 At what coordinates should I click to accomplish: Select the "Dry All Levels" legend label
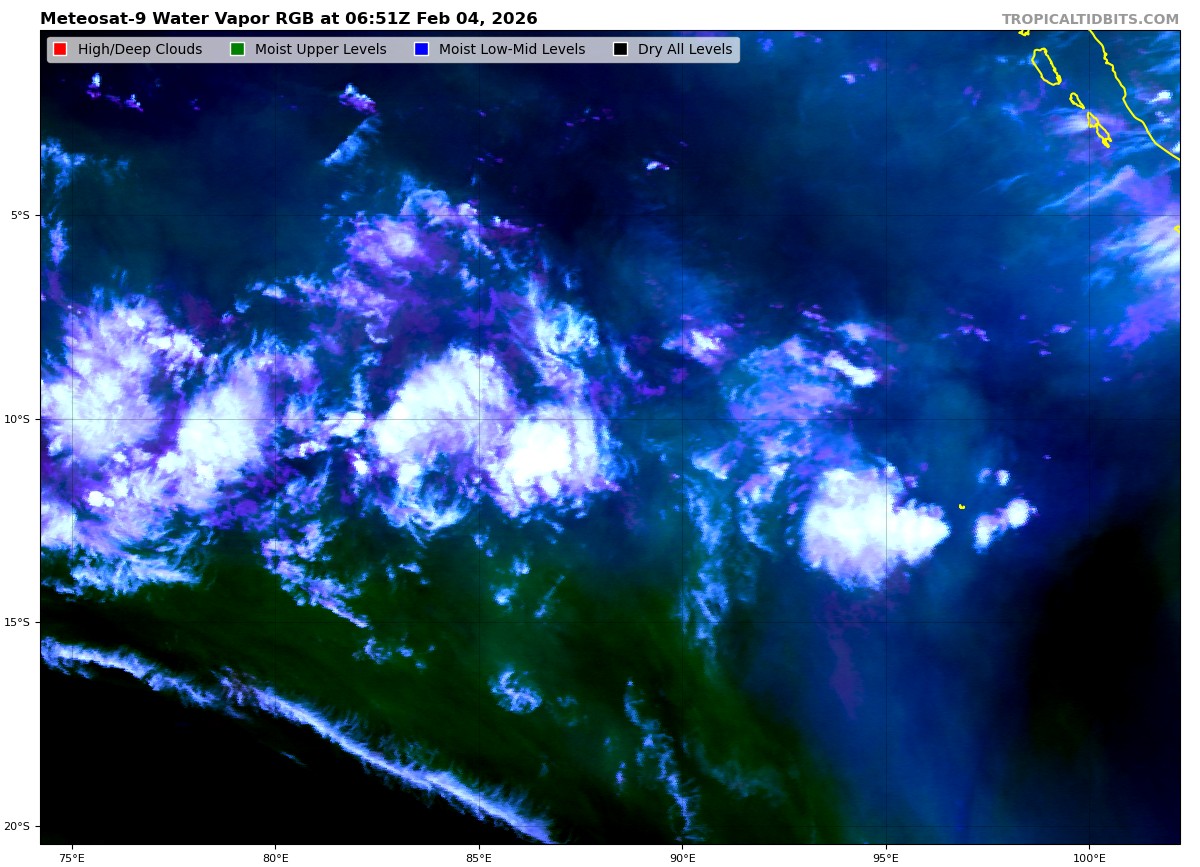(x=684, y=50)
